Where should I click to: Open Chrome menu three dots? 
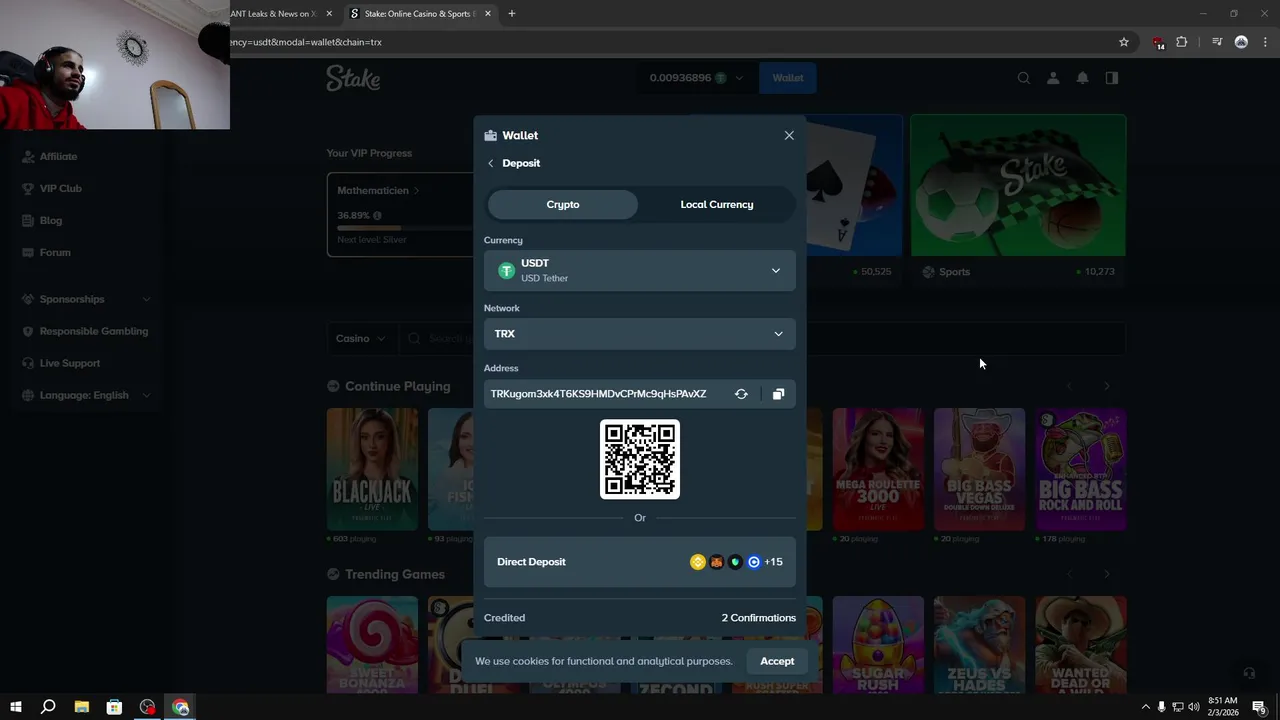pos(1264,42)
